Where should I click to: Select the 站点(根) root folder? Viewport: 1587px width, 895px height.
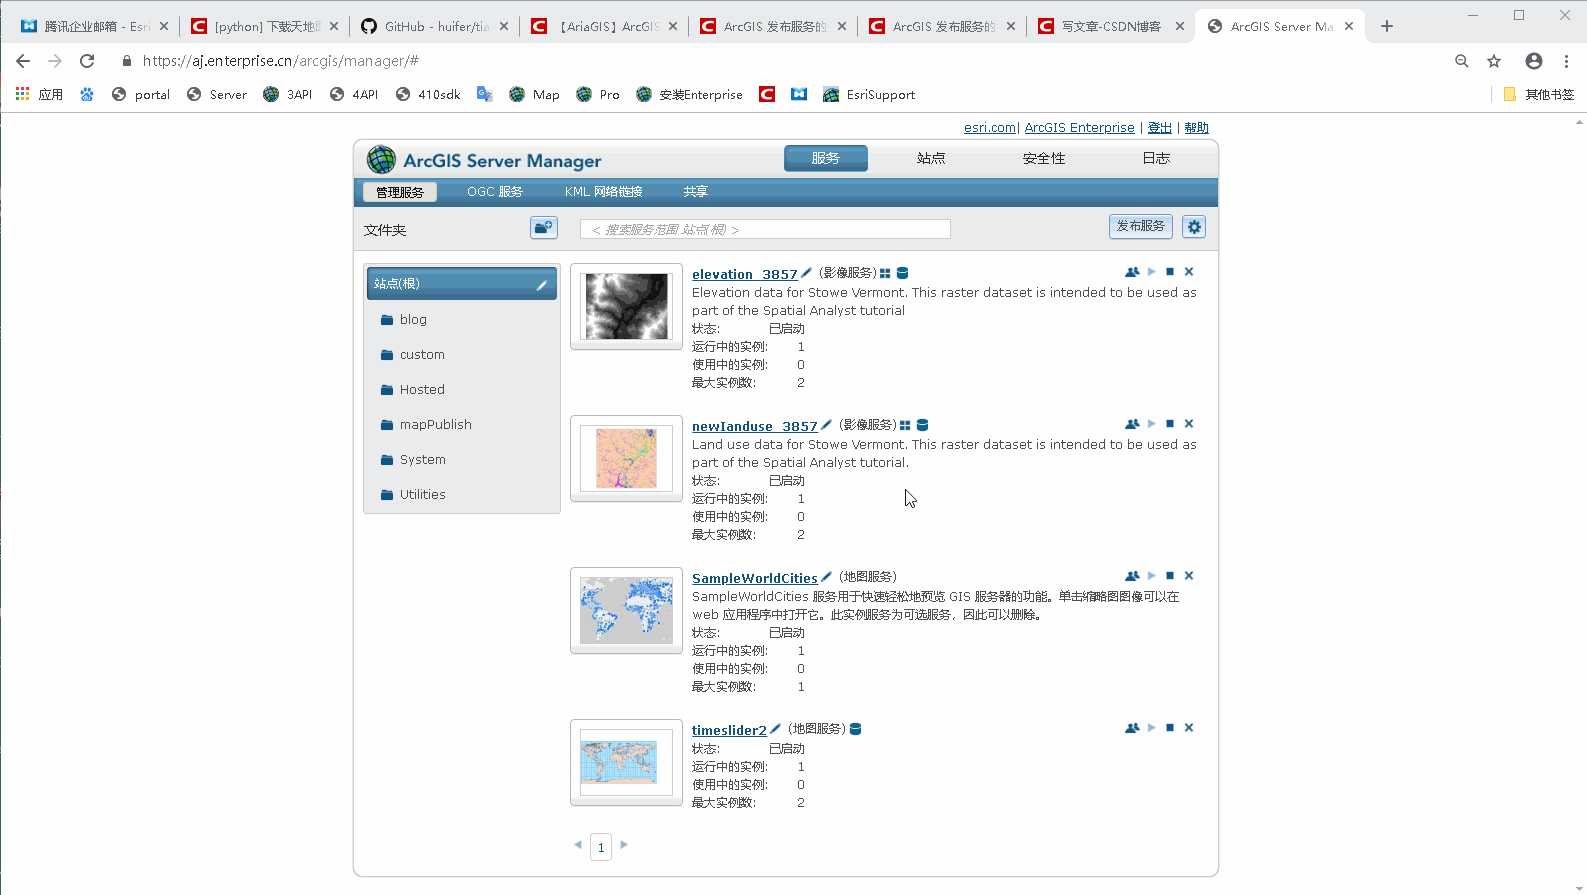(461, 284)
